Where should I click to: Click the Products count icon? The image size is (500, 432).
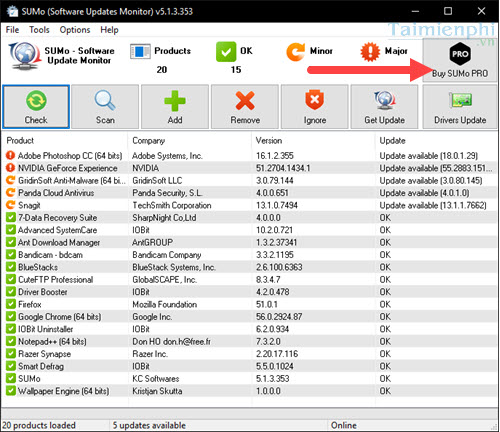pos(140,52)
